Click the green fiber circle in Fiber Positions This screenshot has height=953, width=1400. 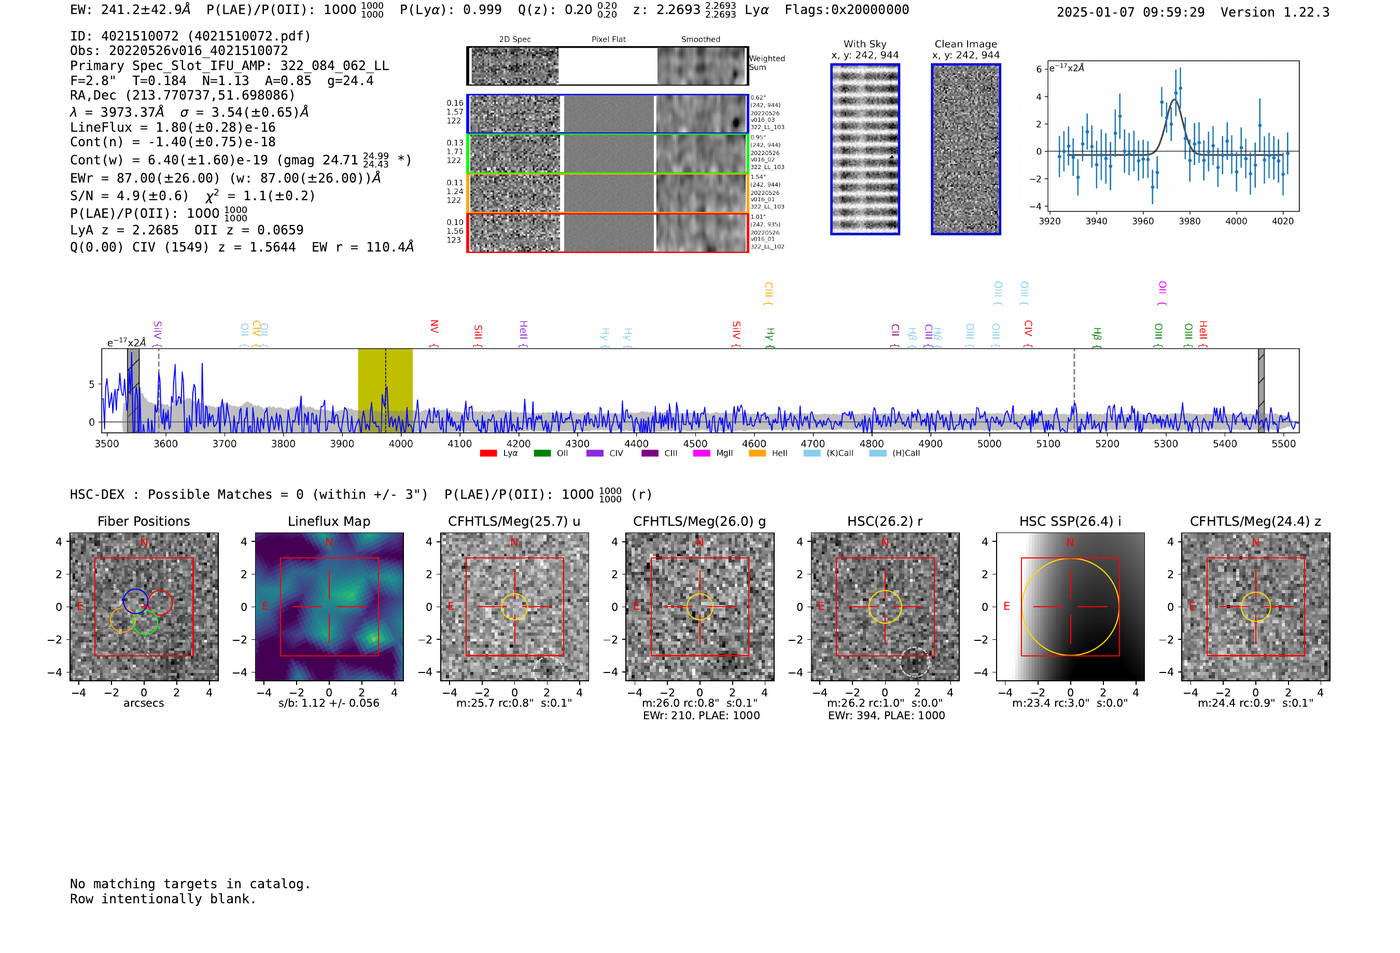pos(146,622)
